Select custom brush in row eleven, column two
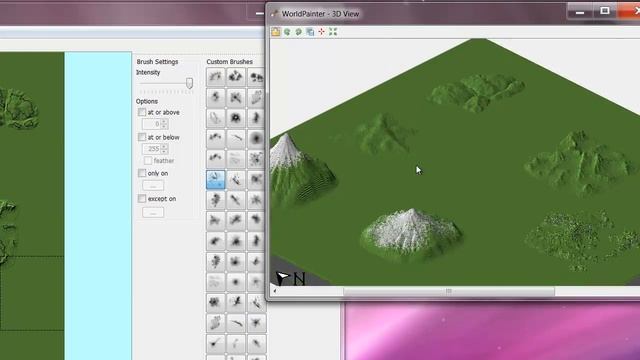Image resolution: width=640 pixels, height=360 pixels. point(236,282)
